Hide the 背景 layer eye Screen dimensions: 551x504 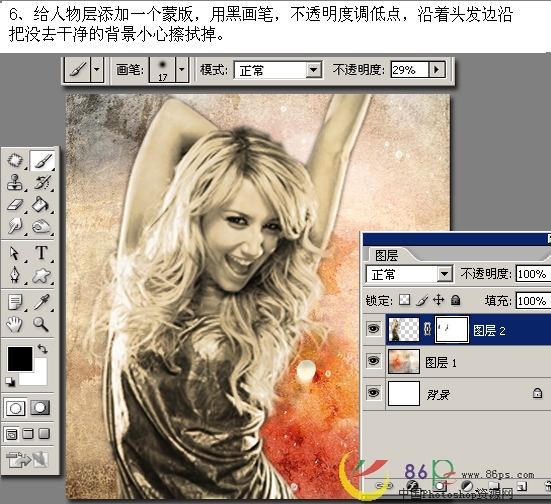[x=374, y=393]
